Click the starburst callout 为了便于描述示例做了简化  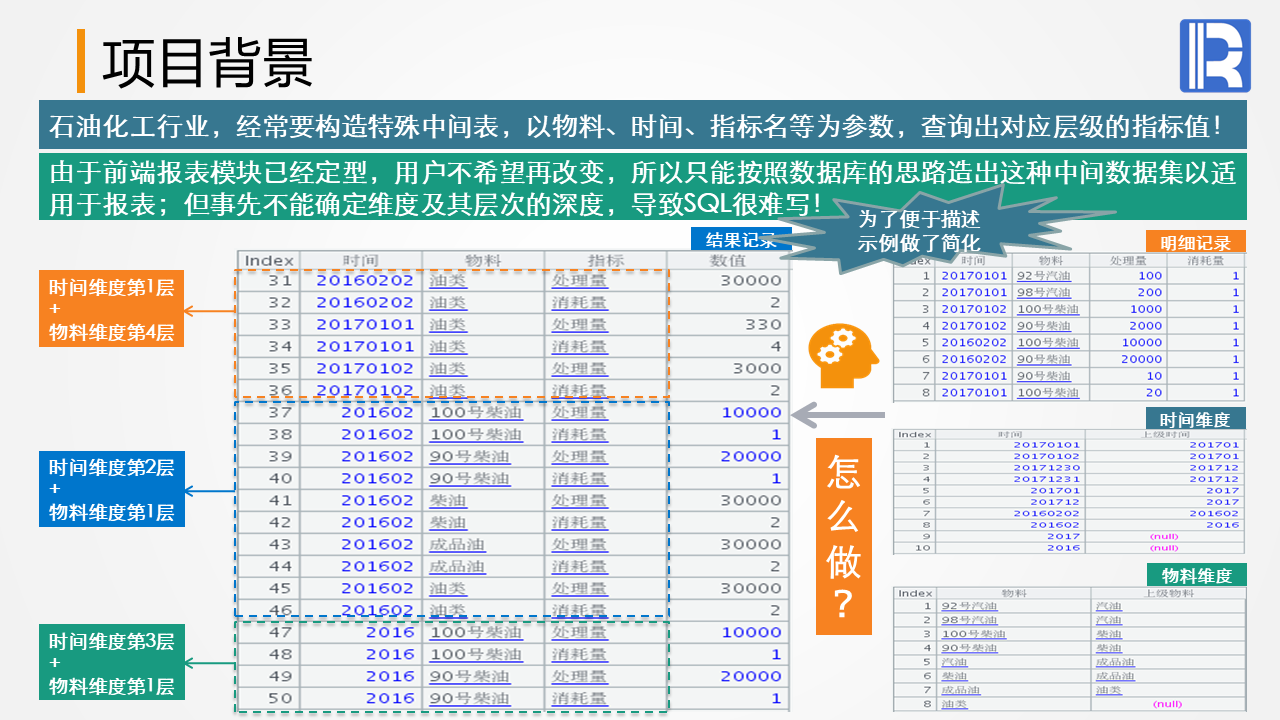point(919,232)
